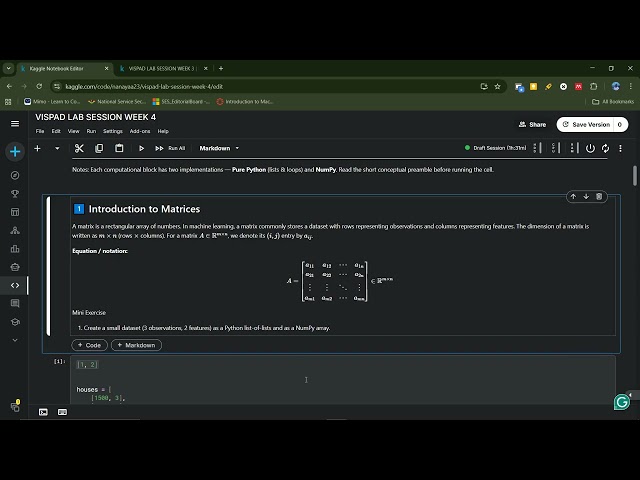
Task: Open the View menu
Action: pyautogui.click(x=73, y=131)
